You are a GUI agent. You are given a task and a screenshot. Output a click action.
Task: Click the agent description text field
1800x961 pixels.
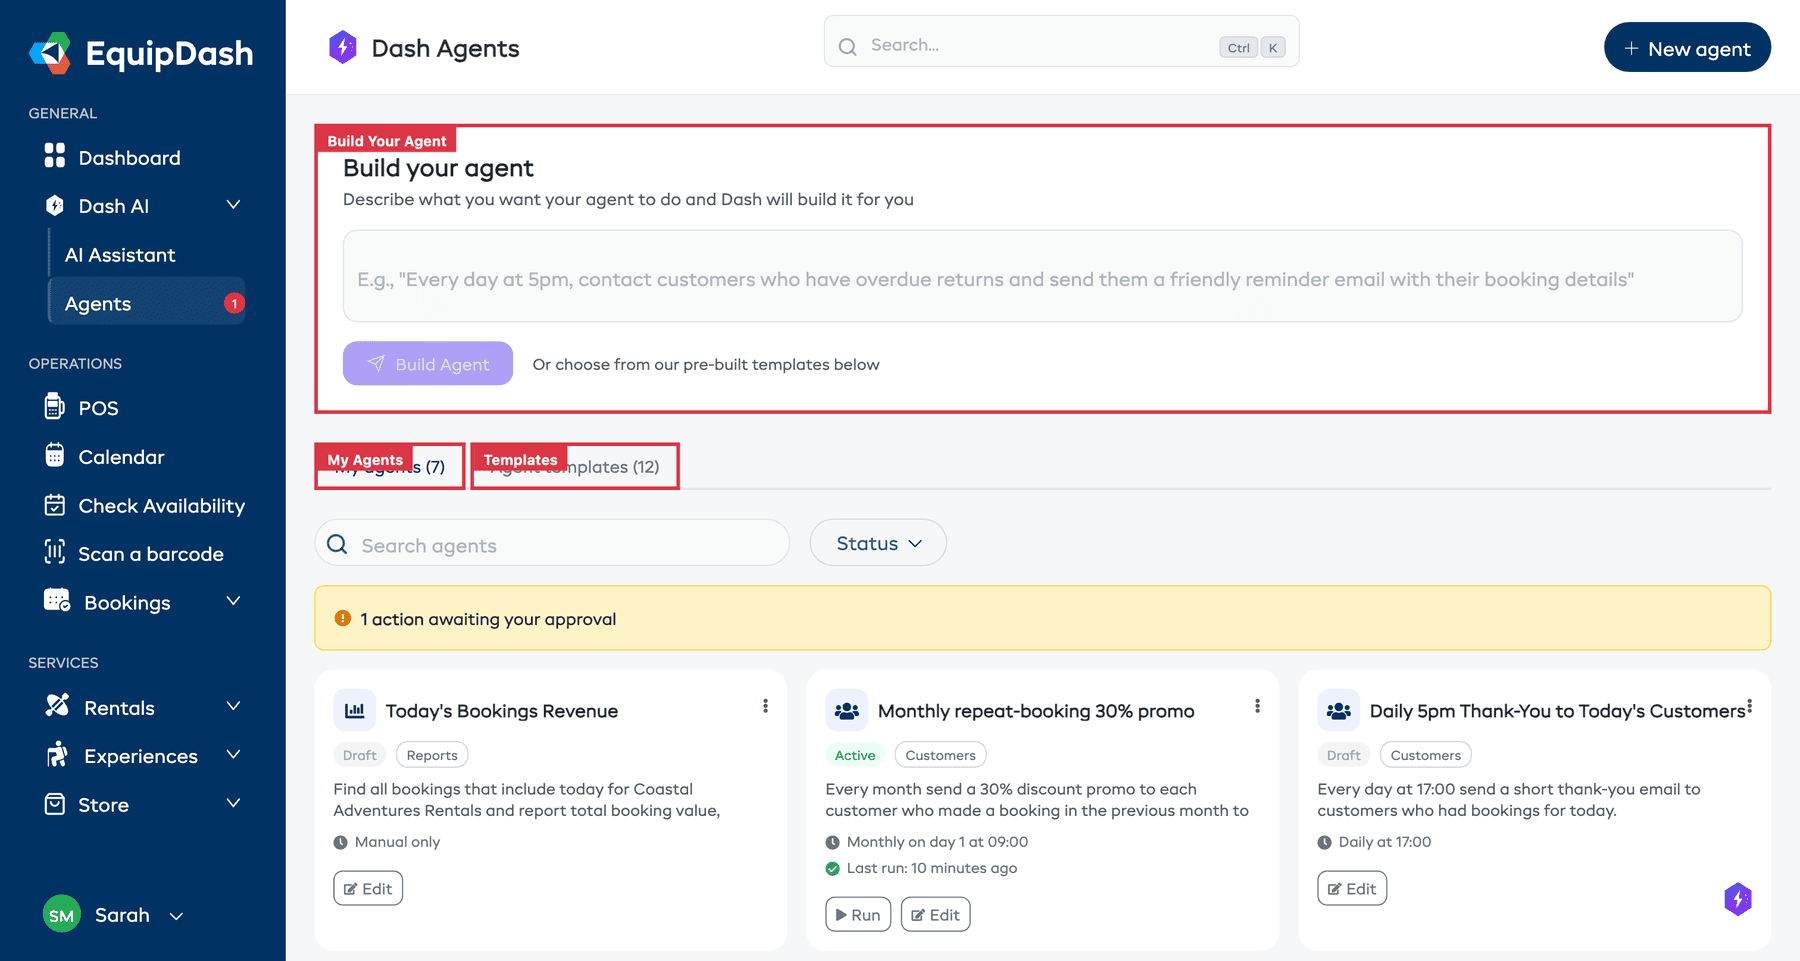(x=1041, y=277)
